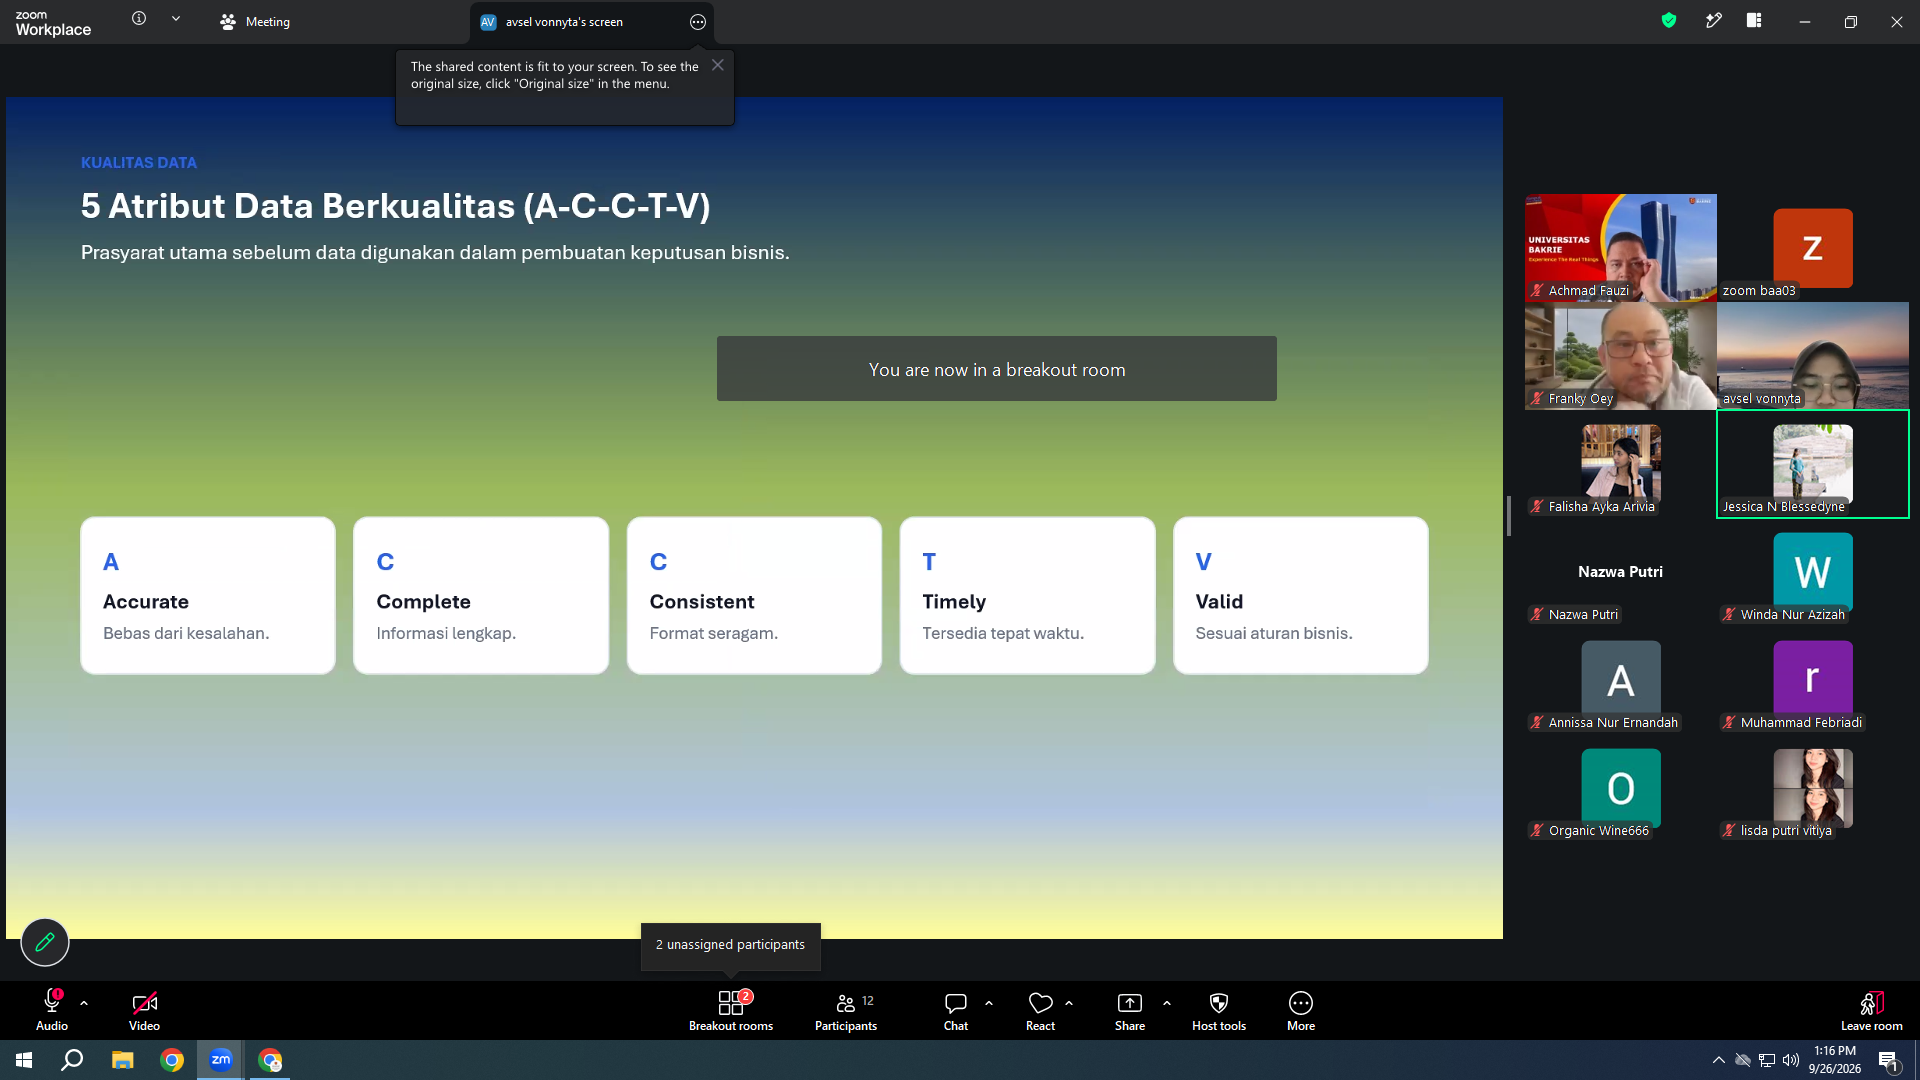Screen dimensions: 1920x1080
Task: Open the Chat panel
Action: click(956, 1010)
